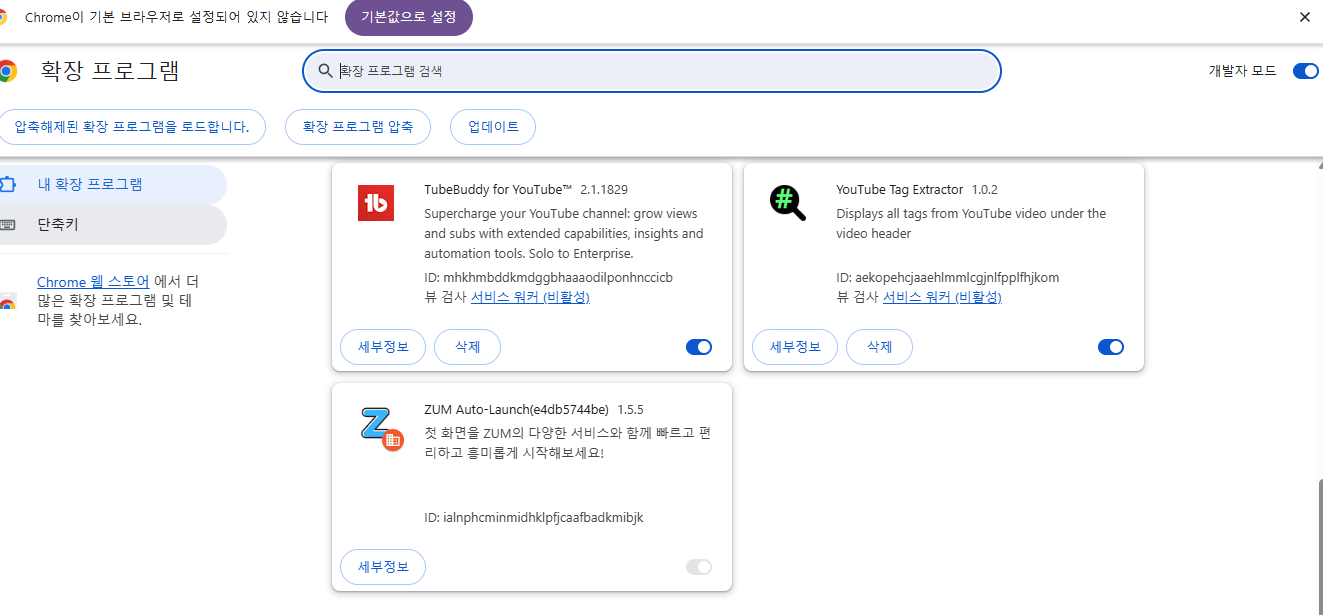Click version number 2.1.1829
This screenshot has height=615, width=1323.
pyautogui.click(x=604, y=189)
